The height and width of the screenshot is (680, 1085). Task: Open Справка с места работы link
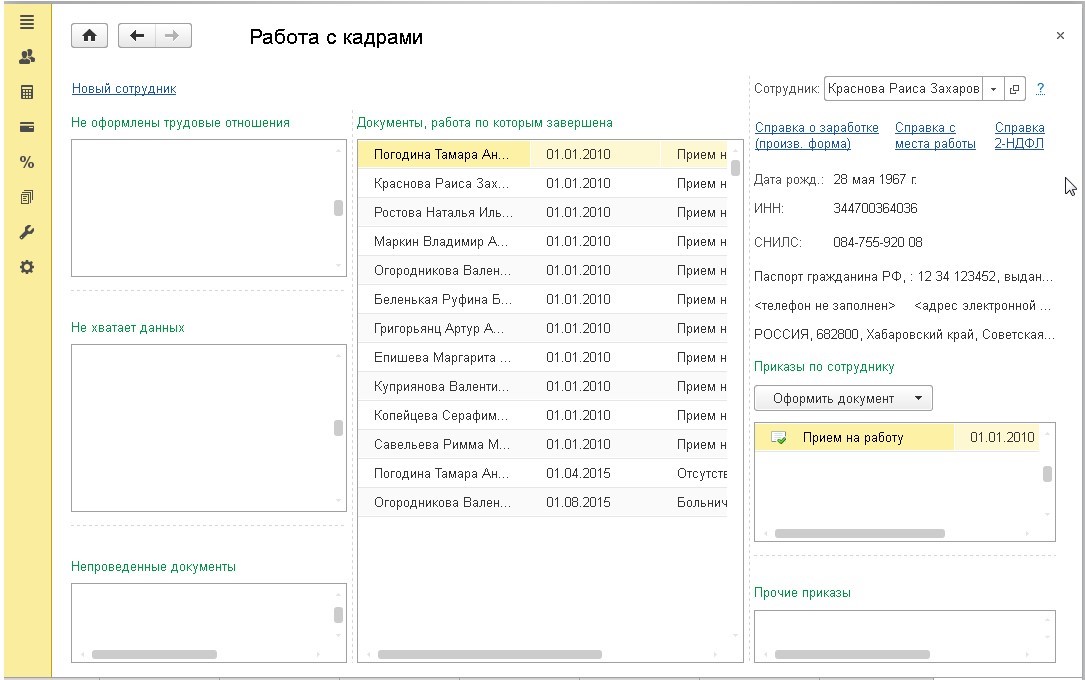click(935, 136)
